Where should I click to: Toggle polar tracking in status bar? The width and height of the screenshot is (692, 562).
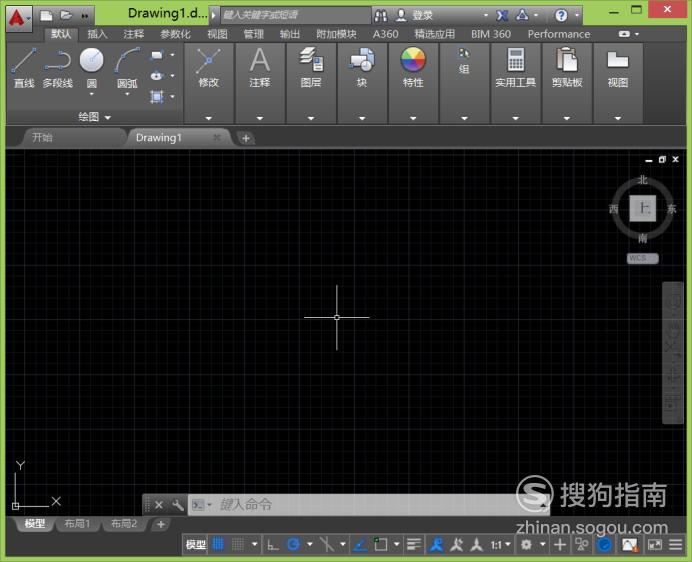(x=293, y=545)
